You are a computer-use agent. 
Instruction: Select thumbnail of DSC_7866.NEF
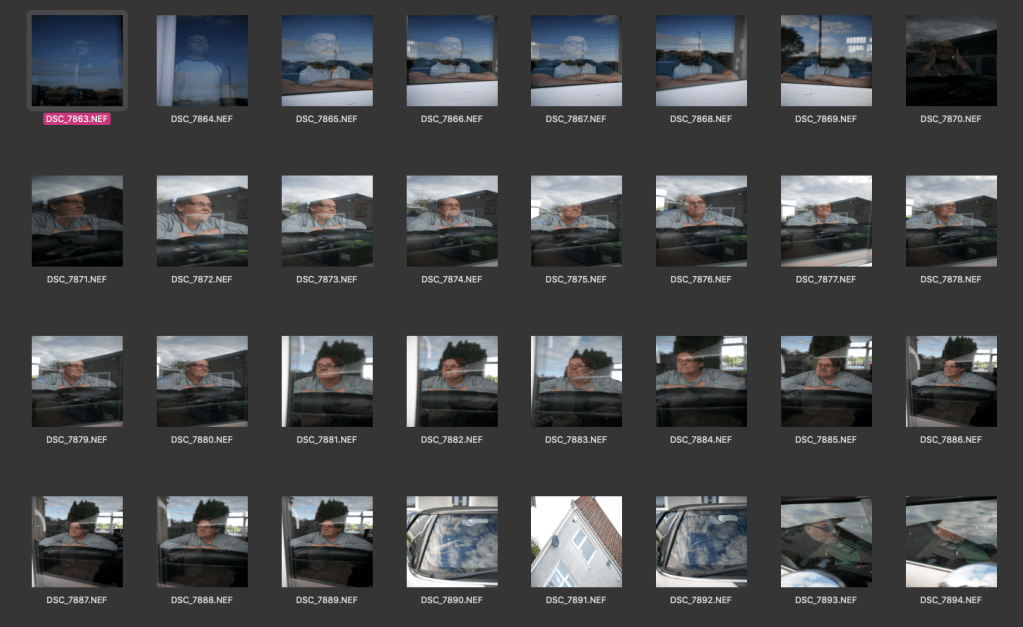(451, 60)
